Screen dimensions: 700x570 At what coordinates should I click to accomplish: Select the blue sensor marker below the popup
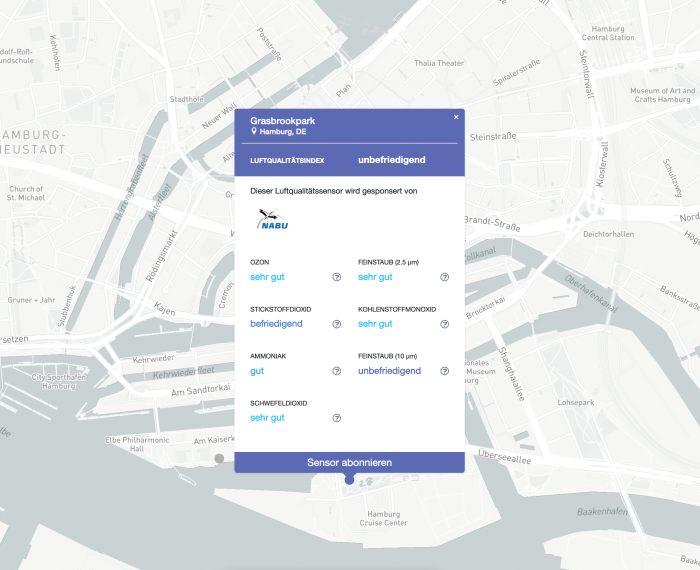(349, 480)
